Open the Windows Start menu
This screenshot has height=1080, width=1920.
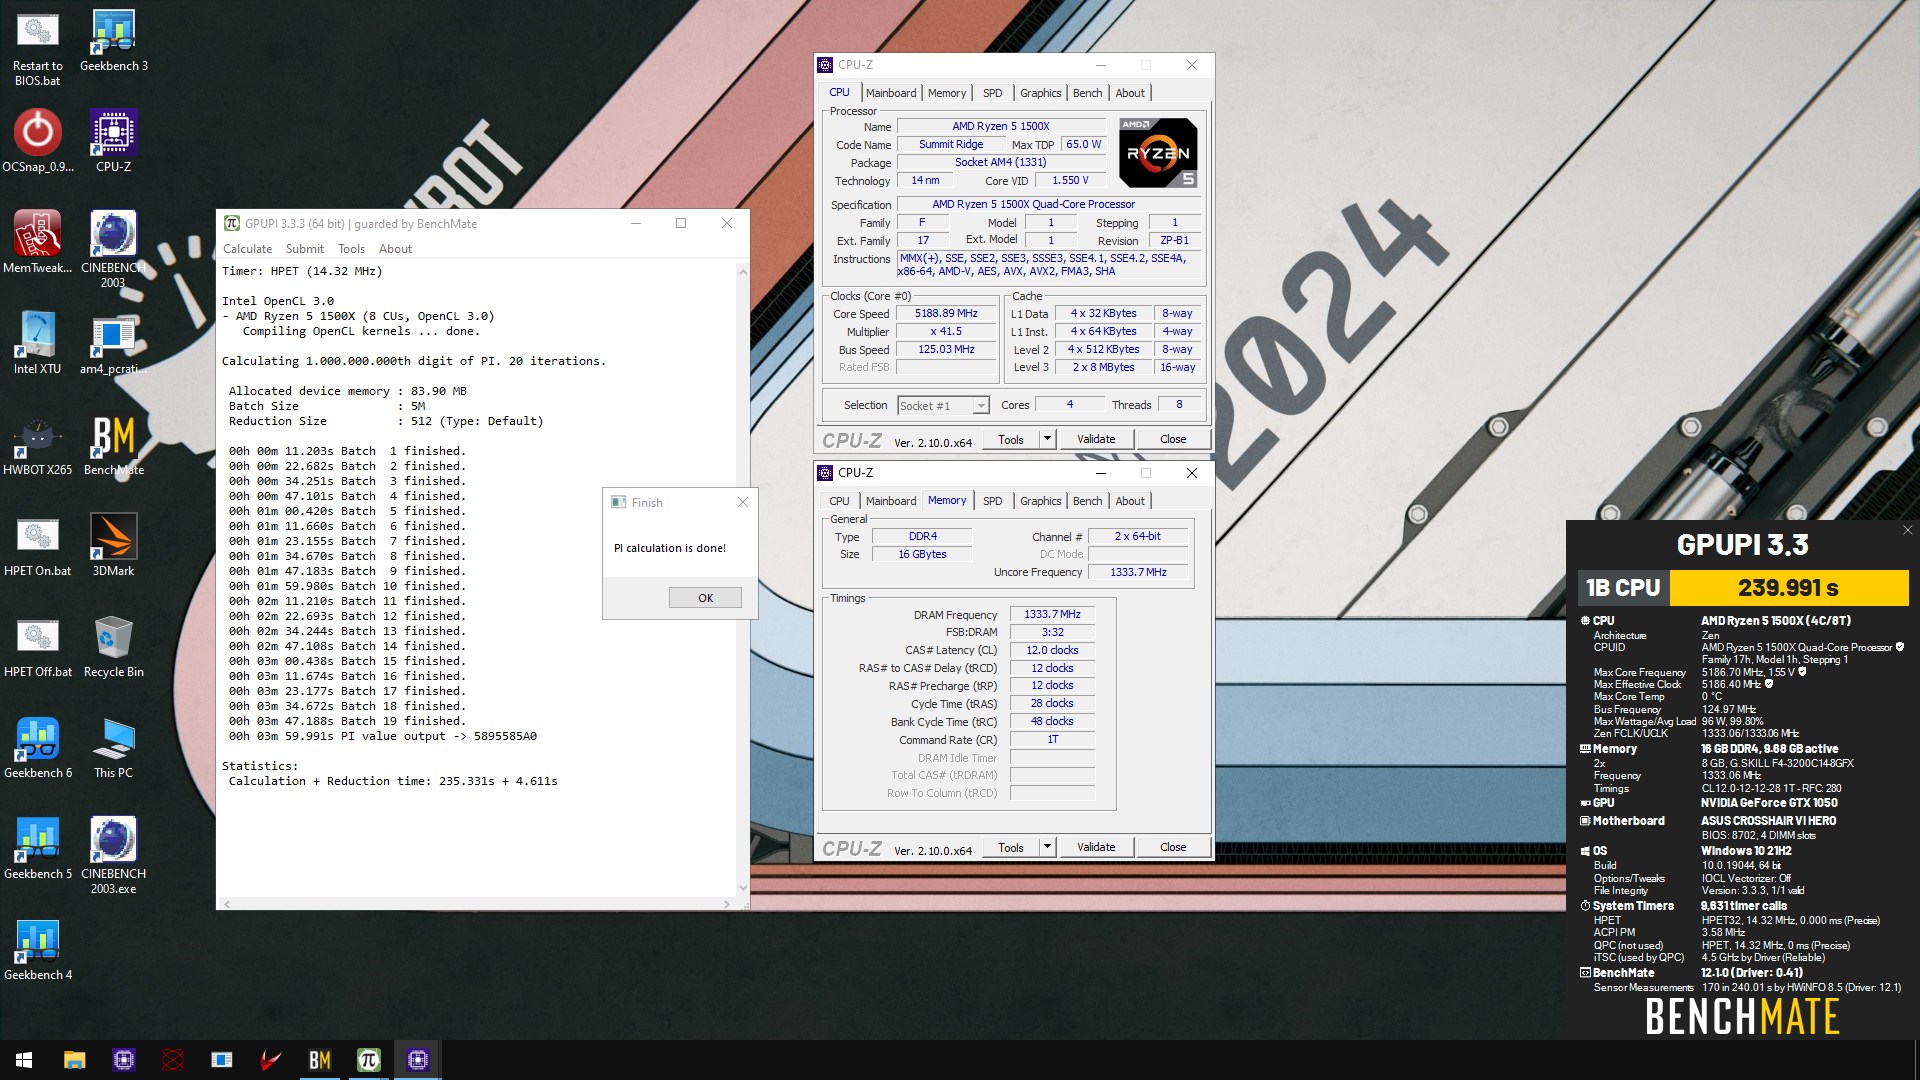point(24,1060)
